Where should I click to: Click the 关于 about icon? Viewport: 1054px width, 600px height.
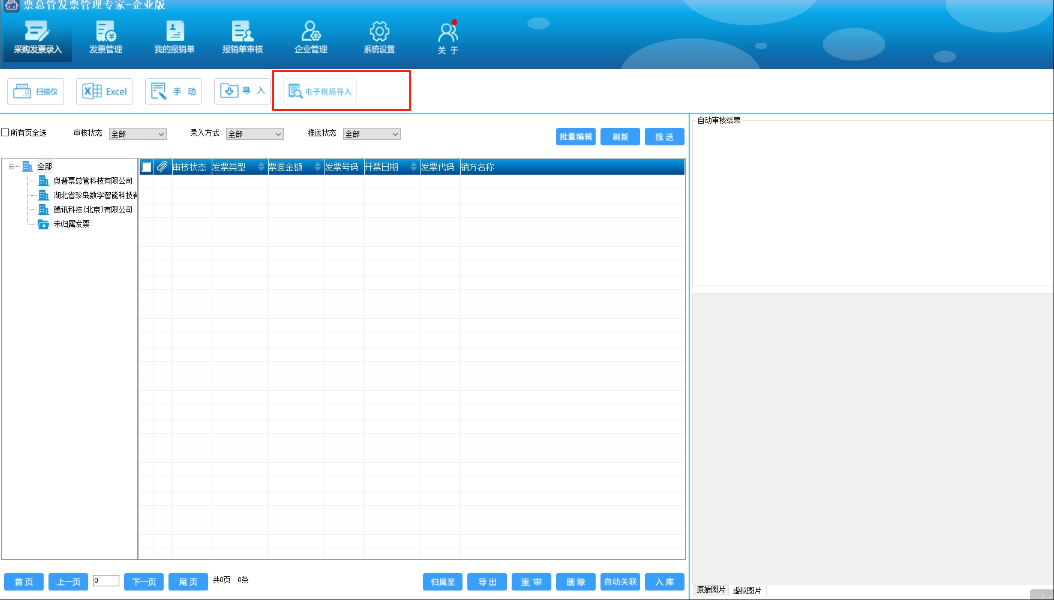pyautogui.click(x=447, y=37)
